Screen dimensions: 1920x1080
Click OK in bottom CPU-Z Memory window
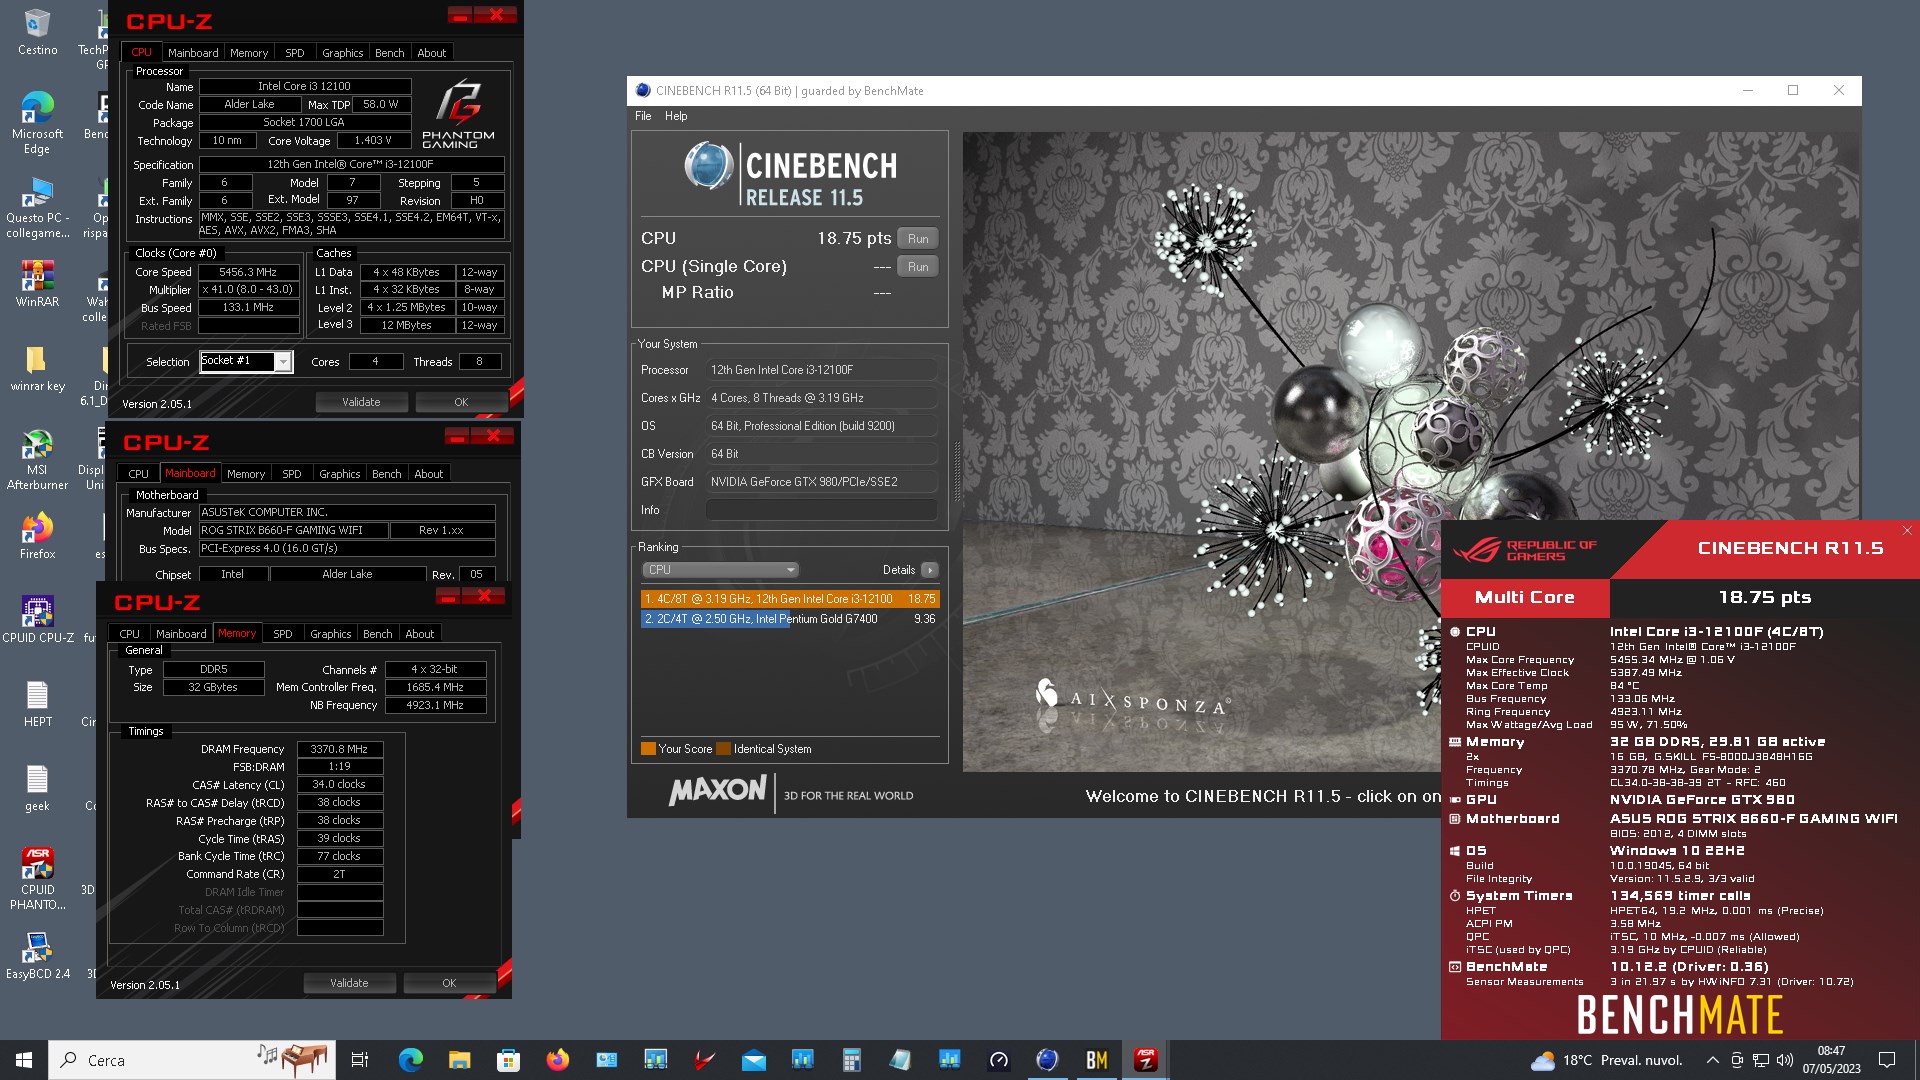tap(449, 983)
